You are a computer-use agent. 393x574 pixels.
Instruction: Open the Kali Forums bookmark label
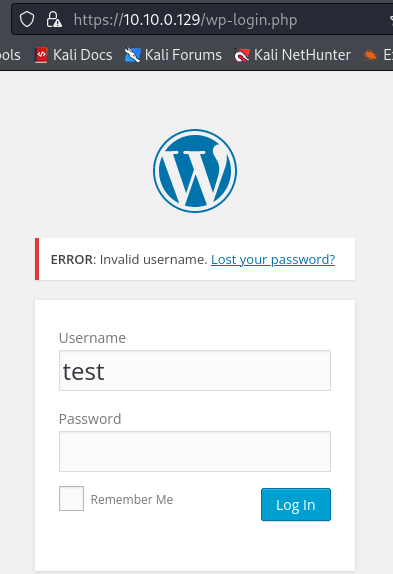tap(183, 55)
